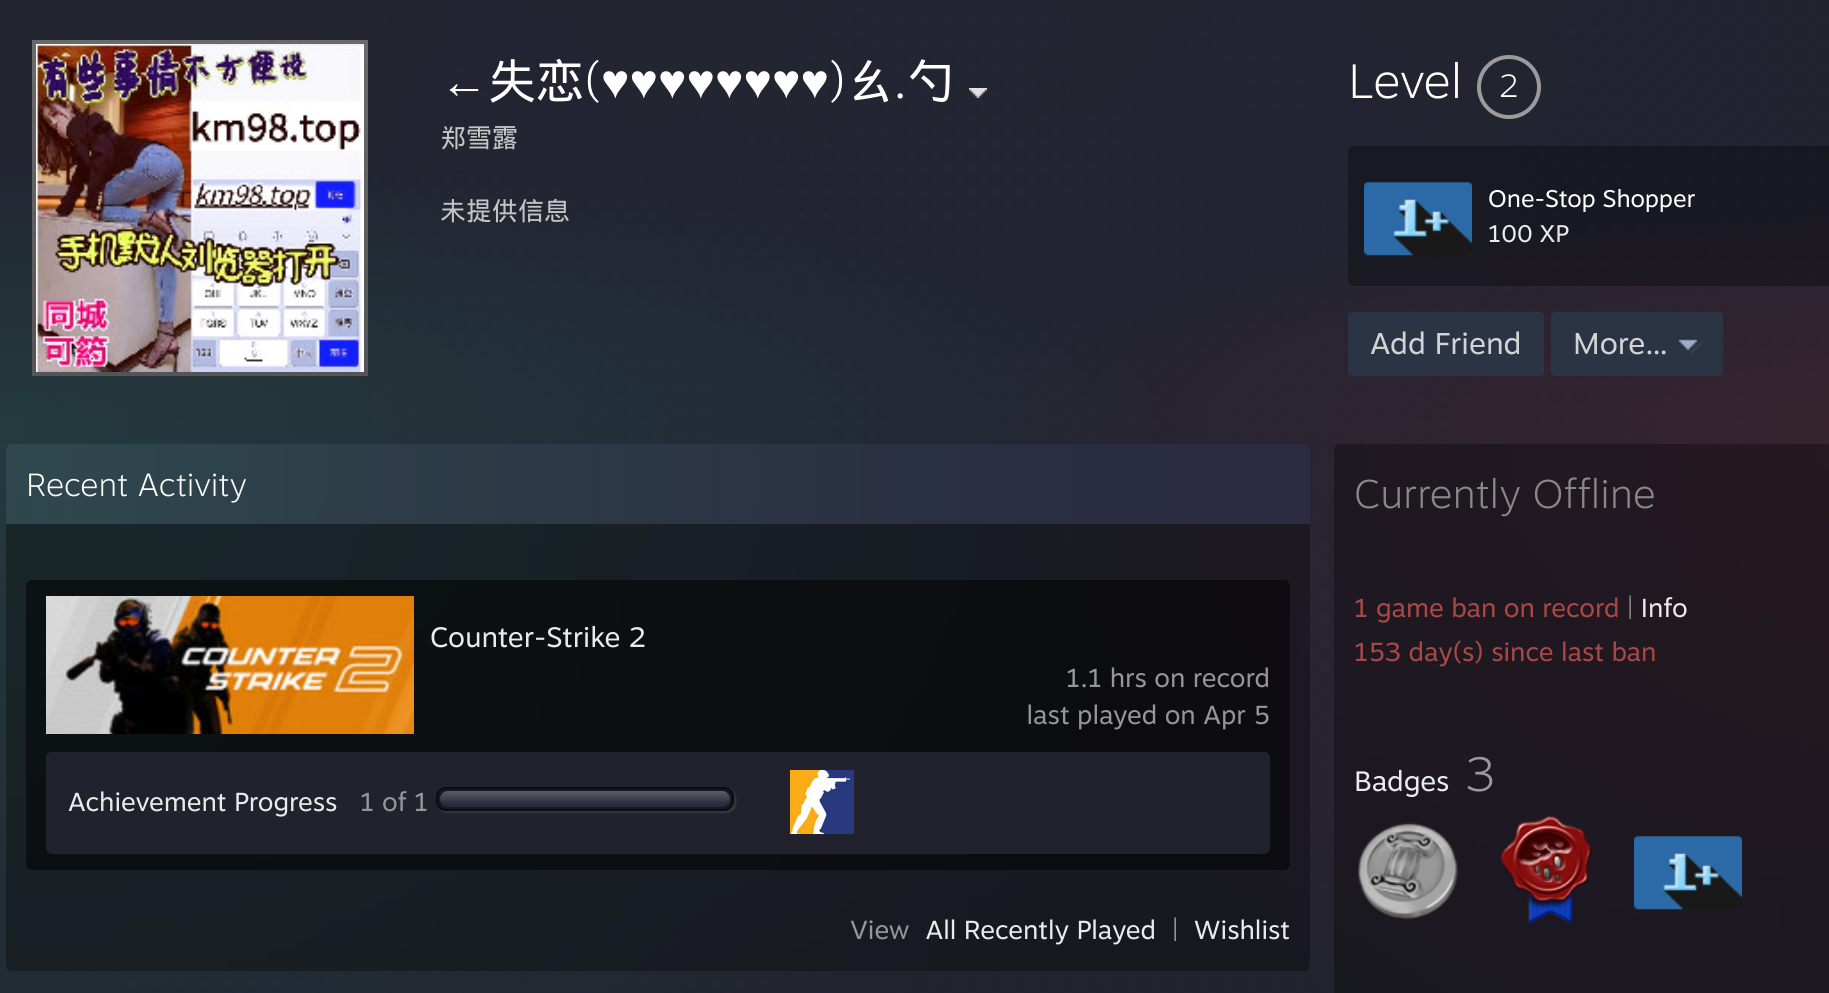
Task: Open Achievement Progress details
Action: pyautogui.click(x=203, y=802)
